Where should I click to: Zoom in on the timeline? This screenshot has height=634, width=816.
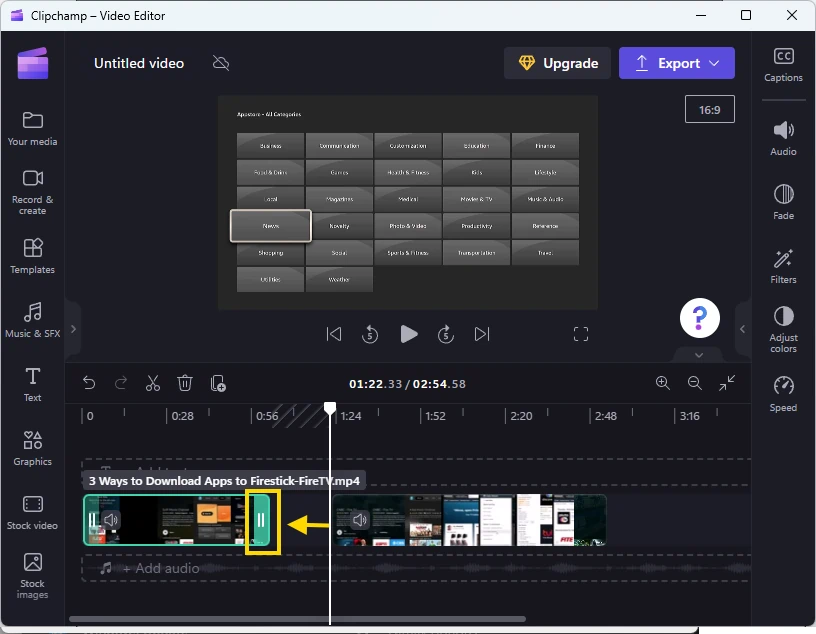click(x=662, y=383)
